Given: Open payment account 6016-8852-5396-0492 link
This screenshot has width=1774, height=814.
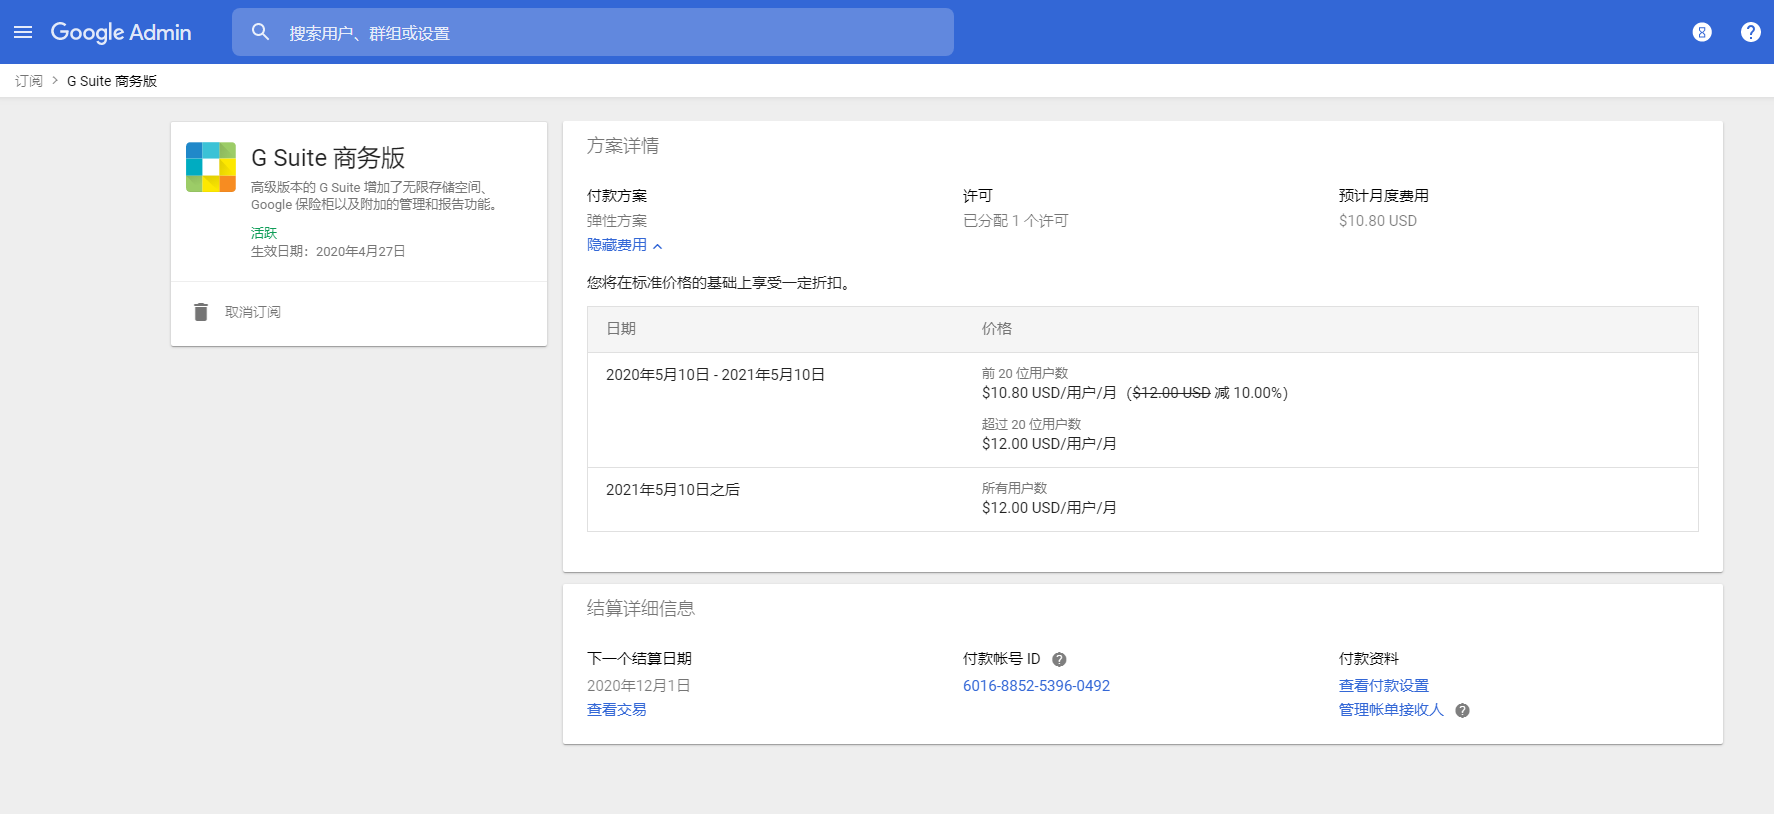Looking at the screenshot, I should pos(1036,686).
